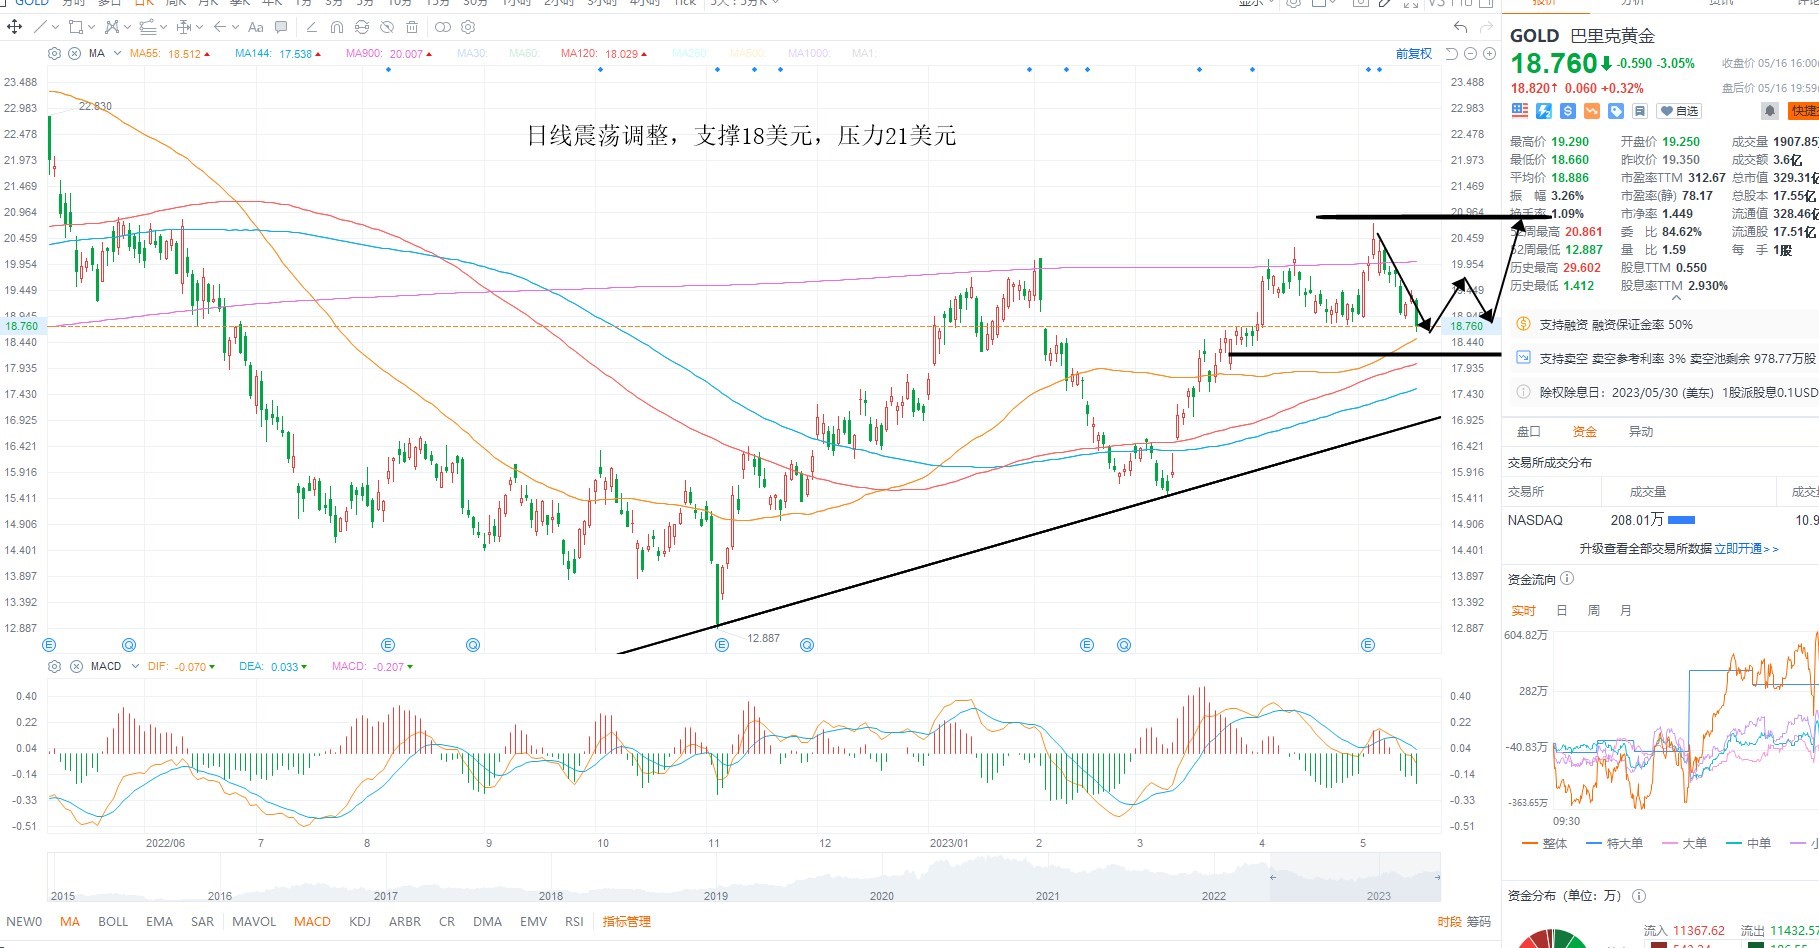
Task: Toggle the DIF line visibility
Action: click(x=181, y=667)
